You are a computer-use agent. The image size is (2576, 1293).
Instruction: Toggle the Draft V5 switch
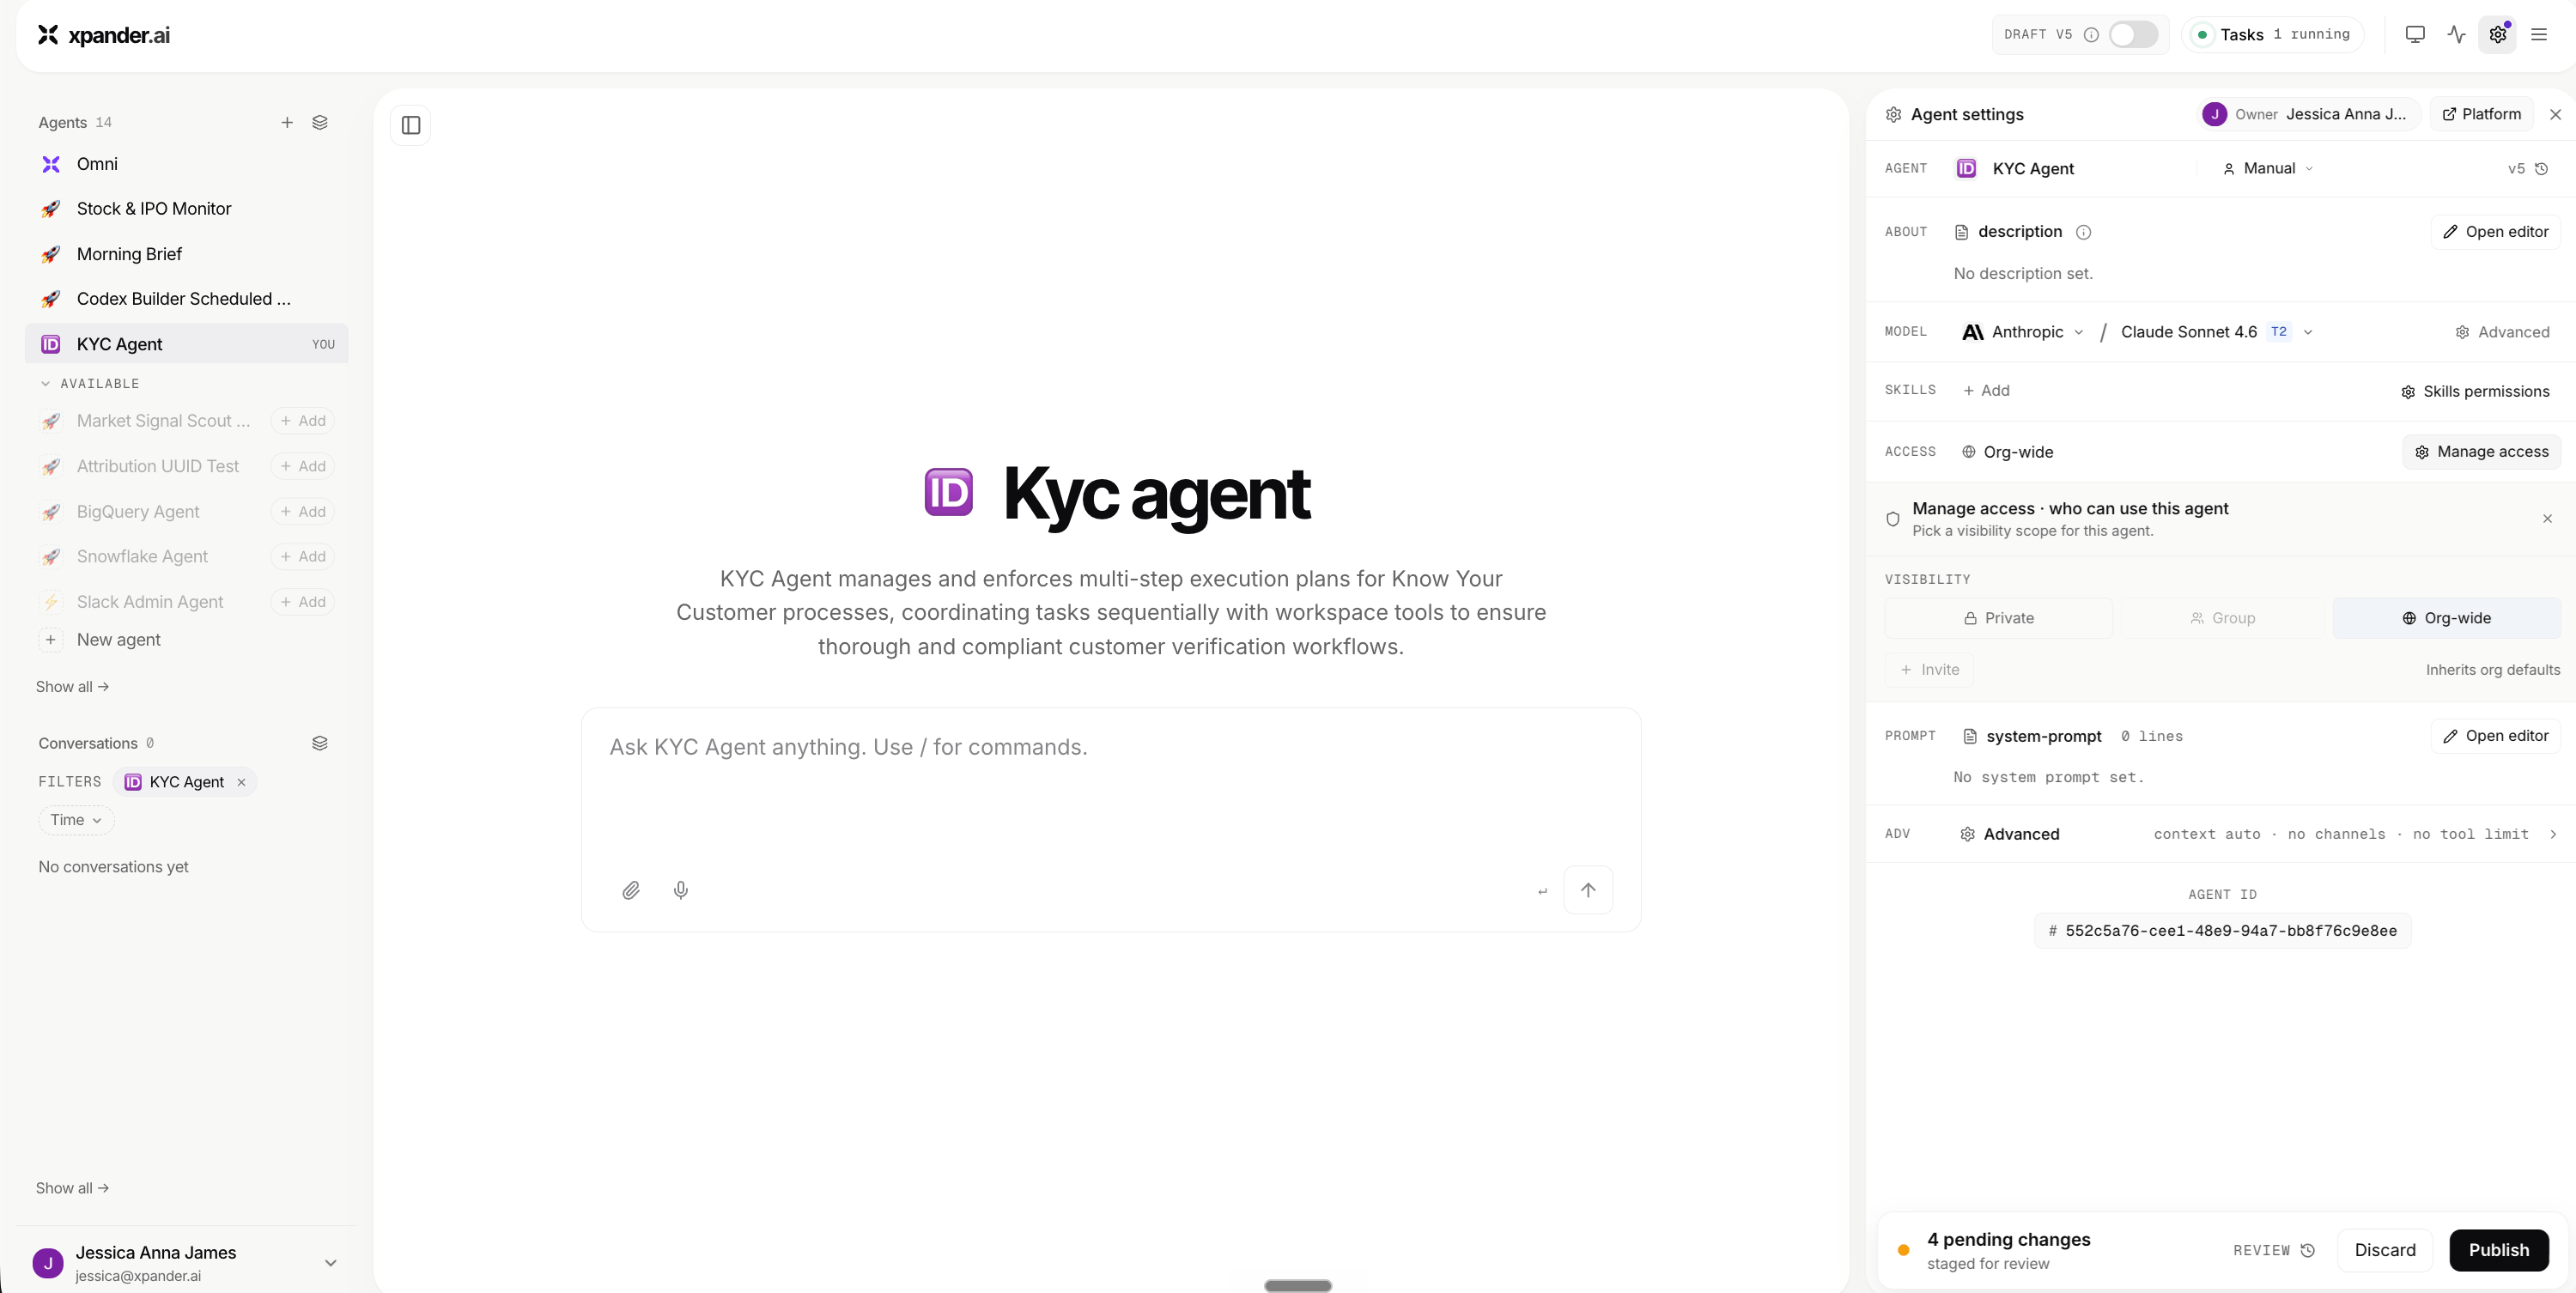point(2133,35)
